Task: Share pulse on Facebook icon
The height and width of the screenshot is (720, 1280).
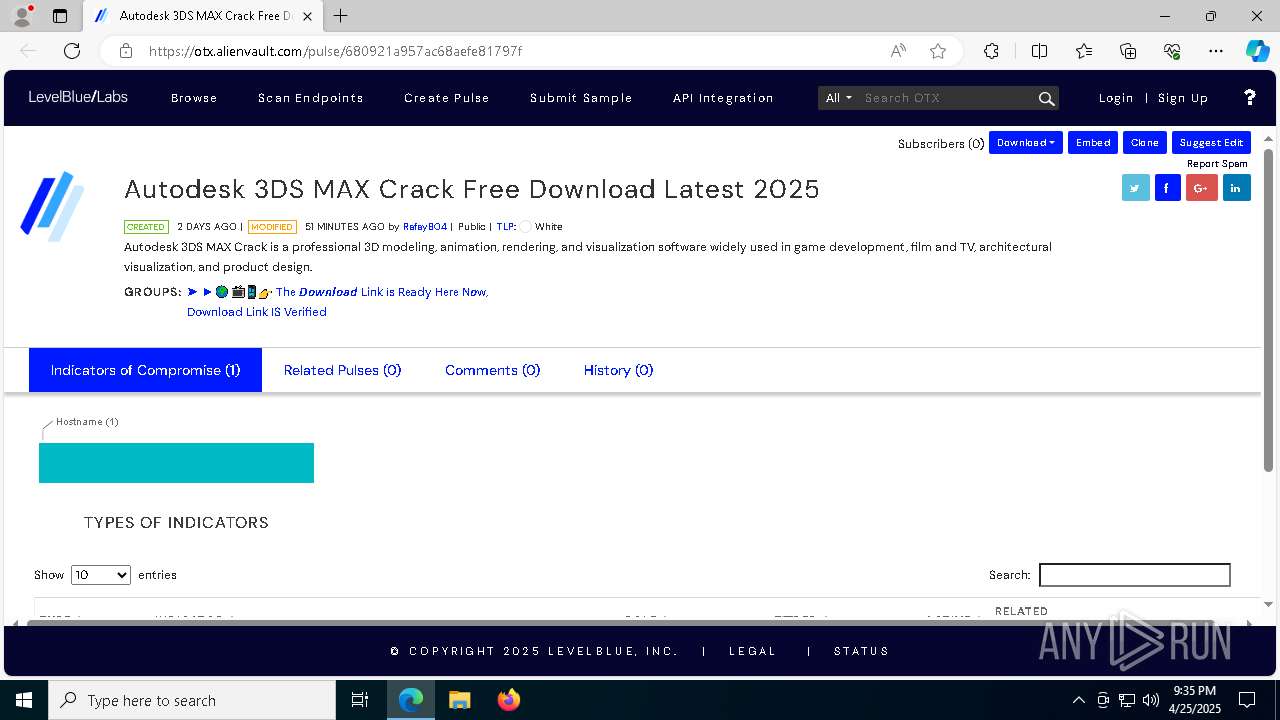Action: [x=1168, y=187]
